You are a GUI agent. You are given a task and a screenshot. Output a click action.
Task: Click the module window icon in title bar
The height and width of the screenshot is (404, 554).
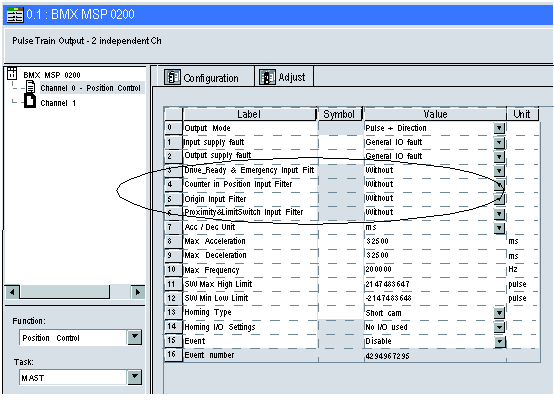15,15
